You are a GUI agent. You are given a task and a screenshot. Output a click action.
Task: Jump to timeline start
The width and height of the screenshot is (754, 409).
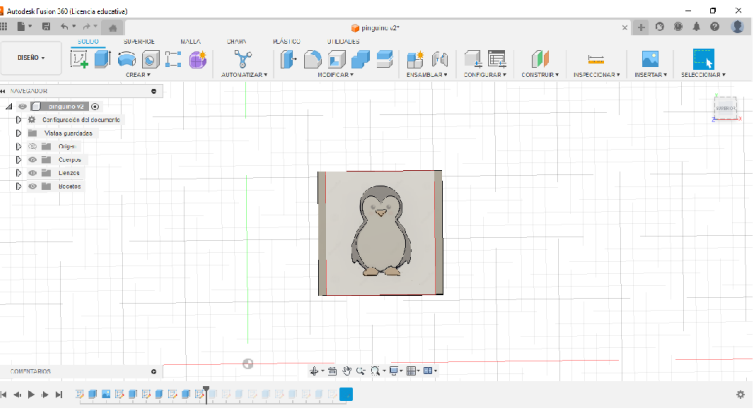(x=4, y=395)
